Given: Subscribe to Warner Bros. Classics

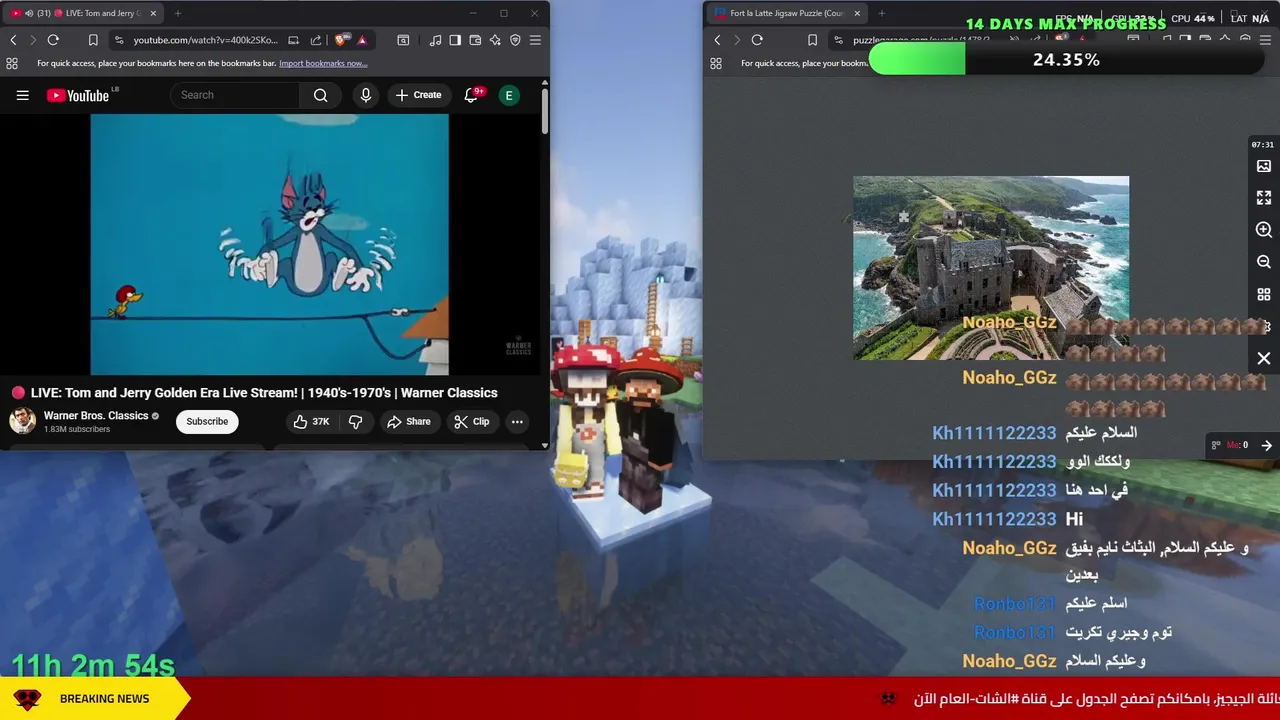Looking at the screenshot, I should click(207, 421).
